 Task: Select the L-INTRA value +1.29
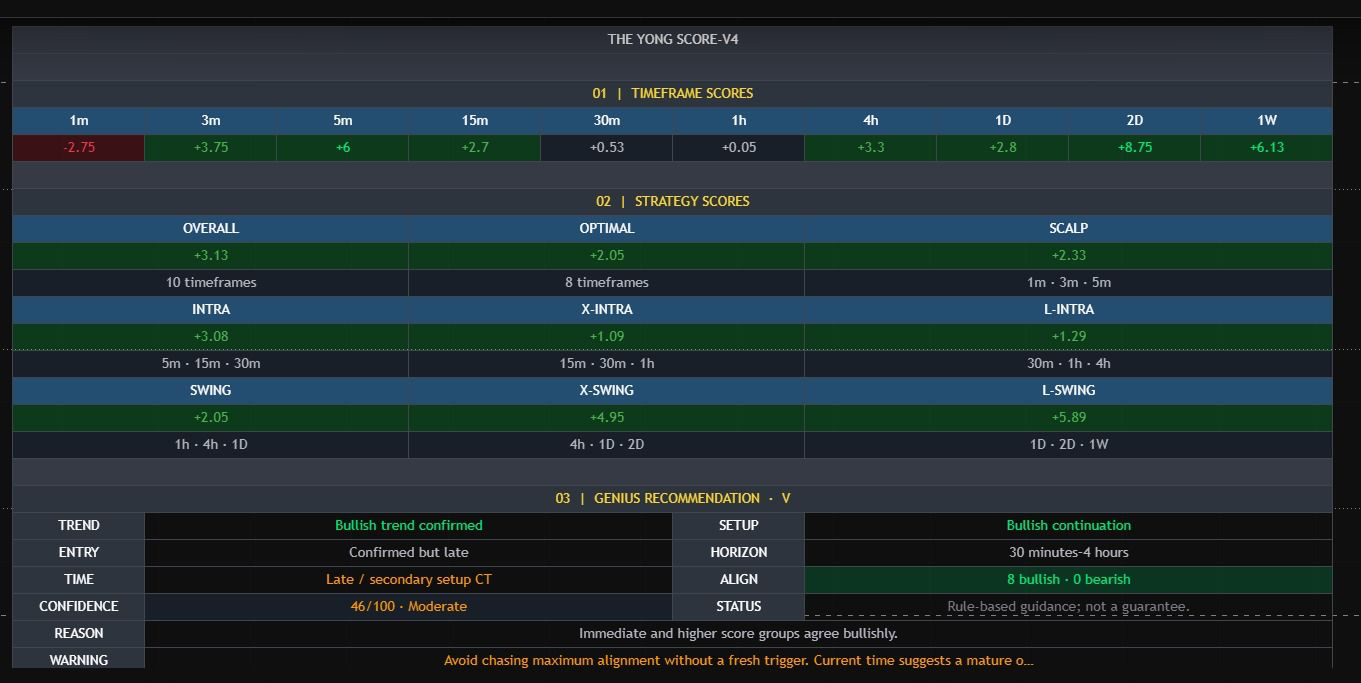tap(1068, 336)
